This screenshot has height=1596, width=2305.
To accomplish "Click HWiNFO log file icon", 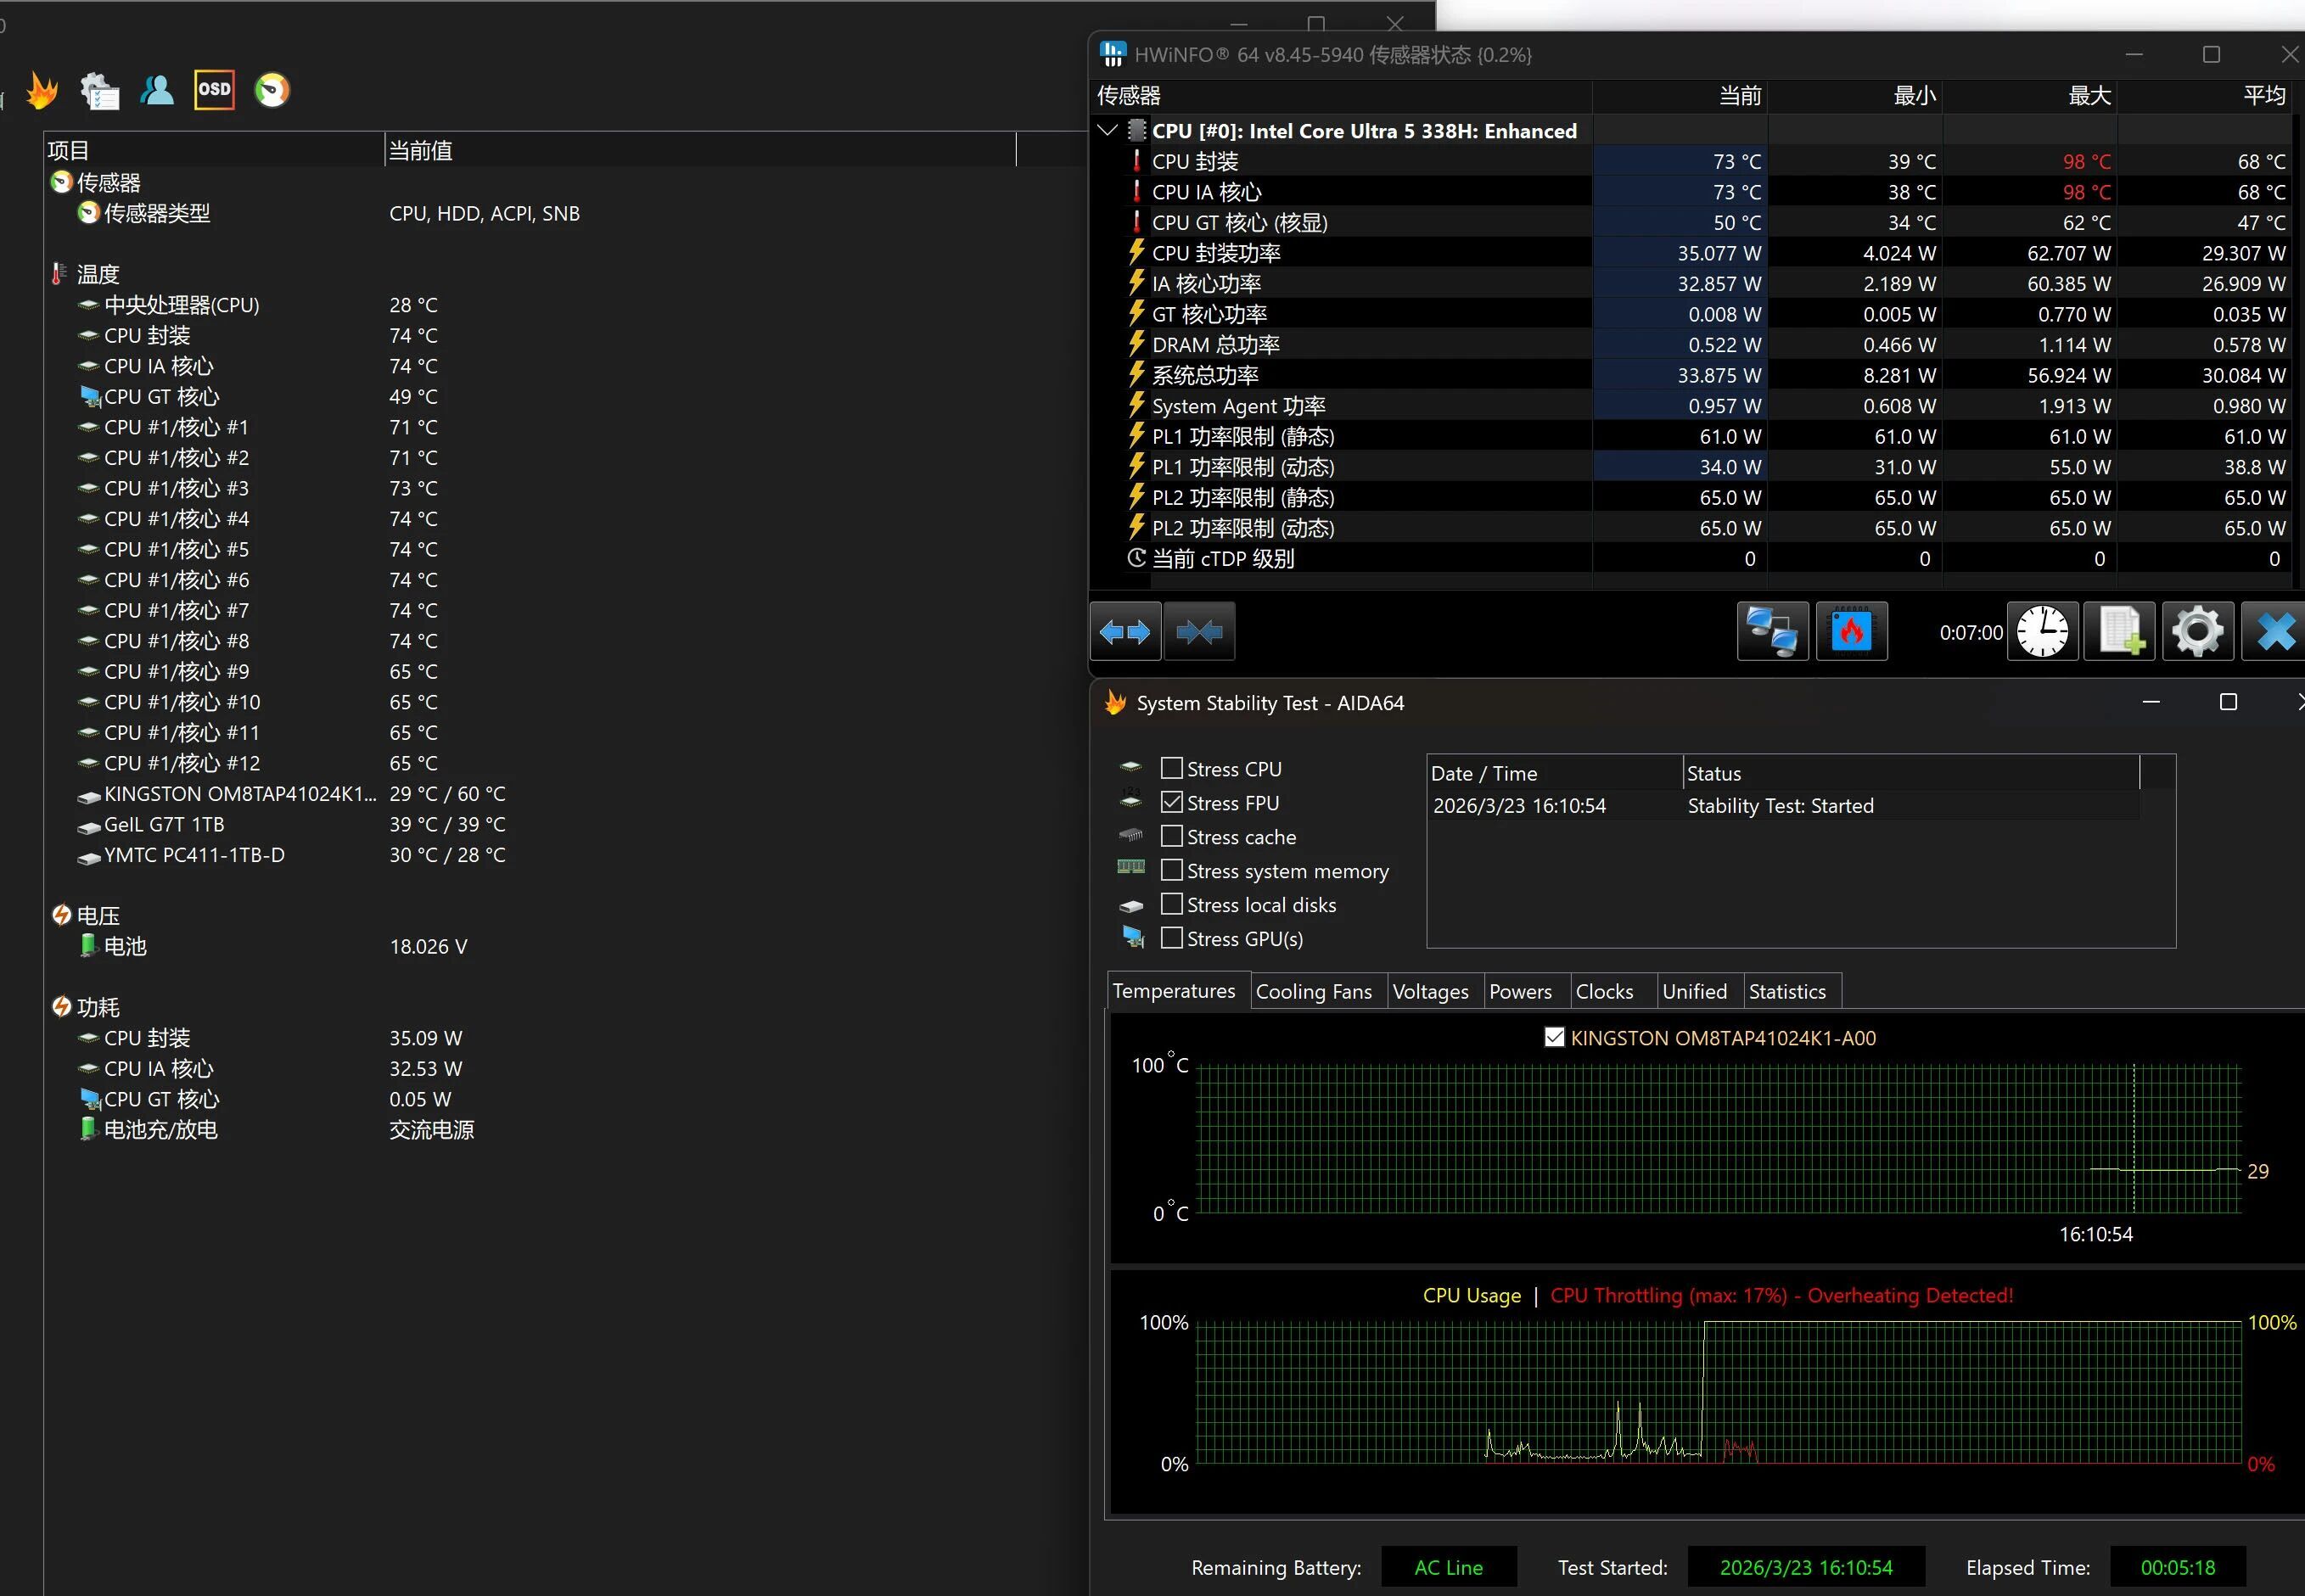I will pos(2120,632).
